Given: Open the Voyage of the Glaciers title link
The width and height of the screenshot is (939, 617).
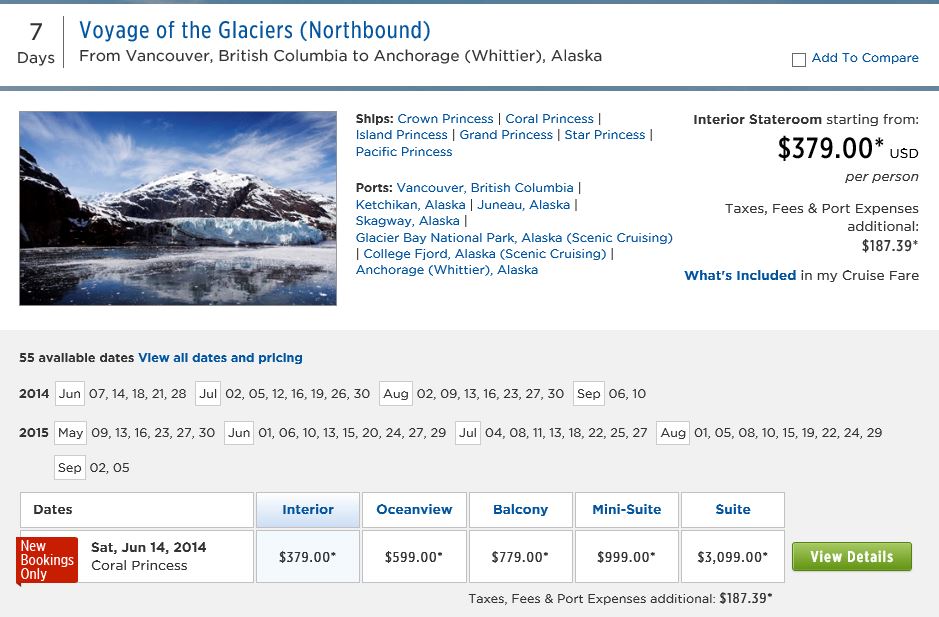Looking at the screenshot, I should click(255, 30).
